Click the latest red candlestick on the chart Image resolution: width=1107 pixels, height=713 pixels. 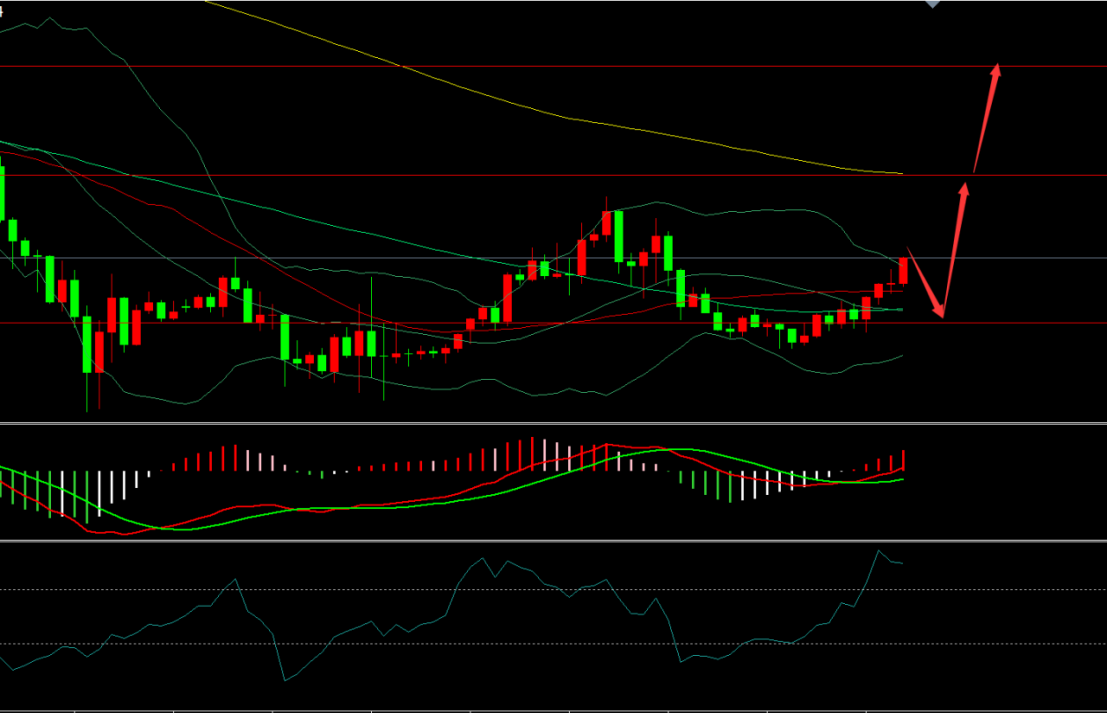[903, 271]
